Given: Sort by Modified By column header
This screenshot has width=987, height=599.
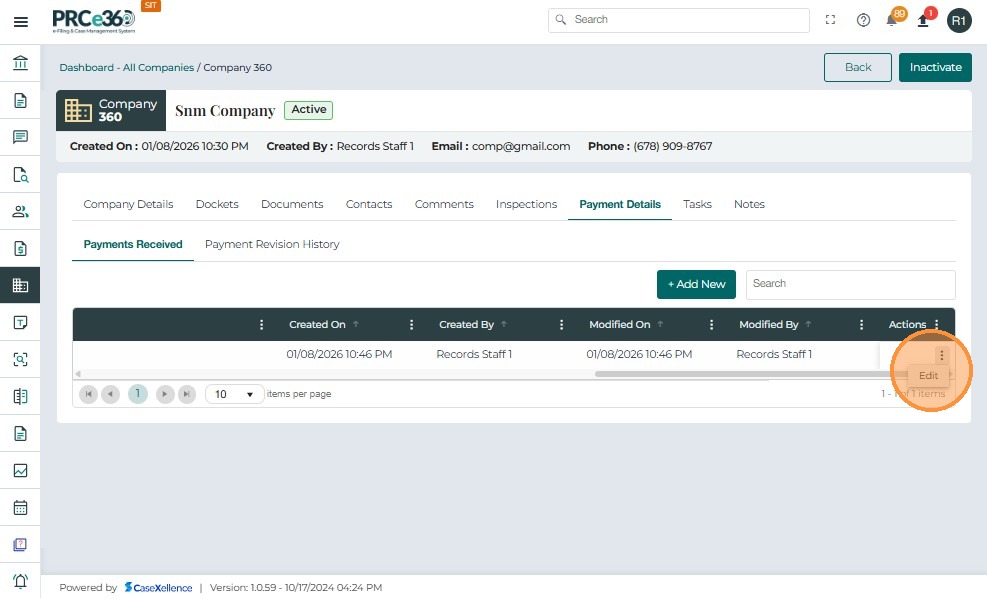Looking at the screenshot, I should pyautogui.click(x=769, y=325).
